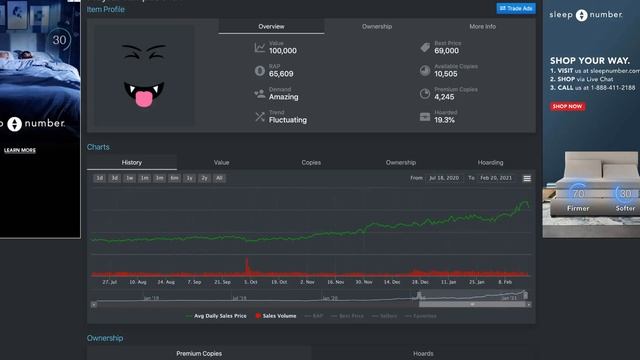Click the Amazing demand text

(x=284, y=97)
